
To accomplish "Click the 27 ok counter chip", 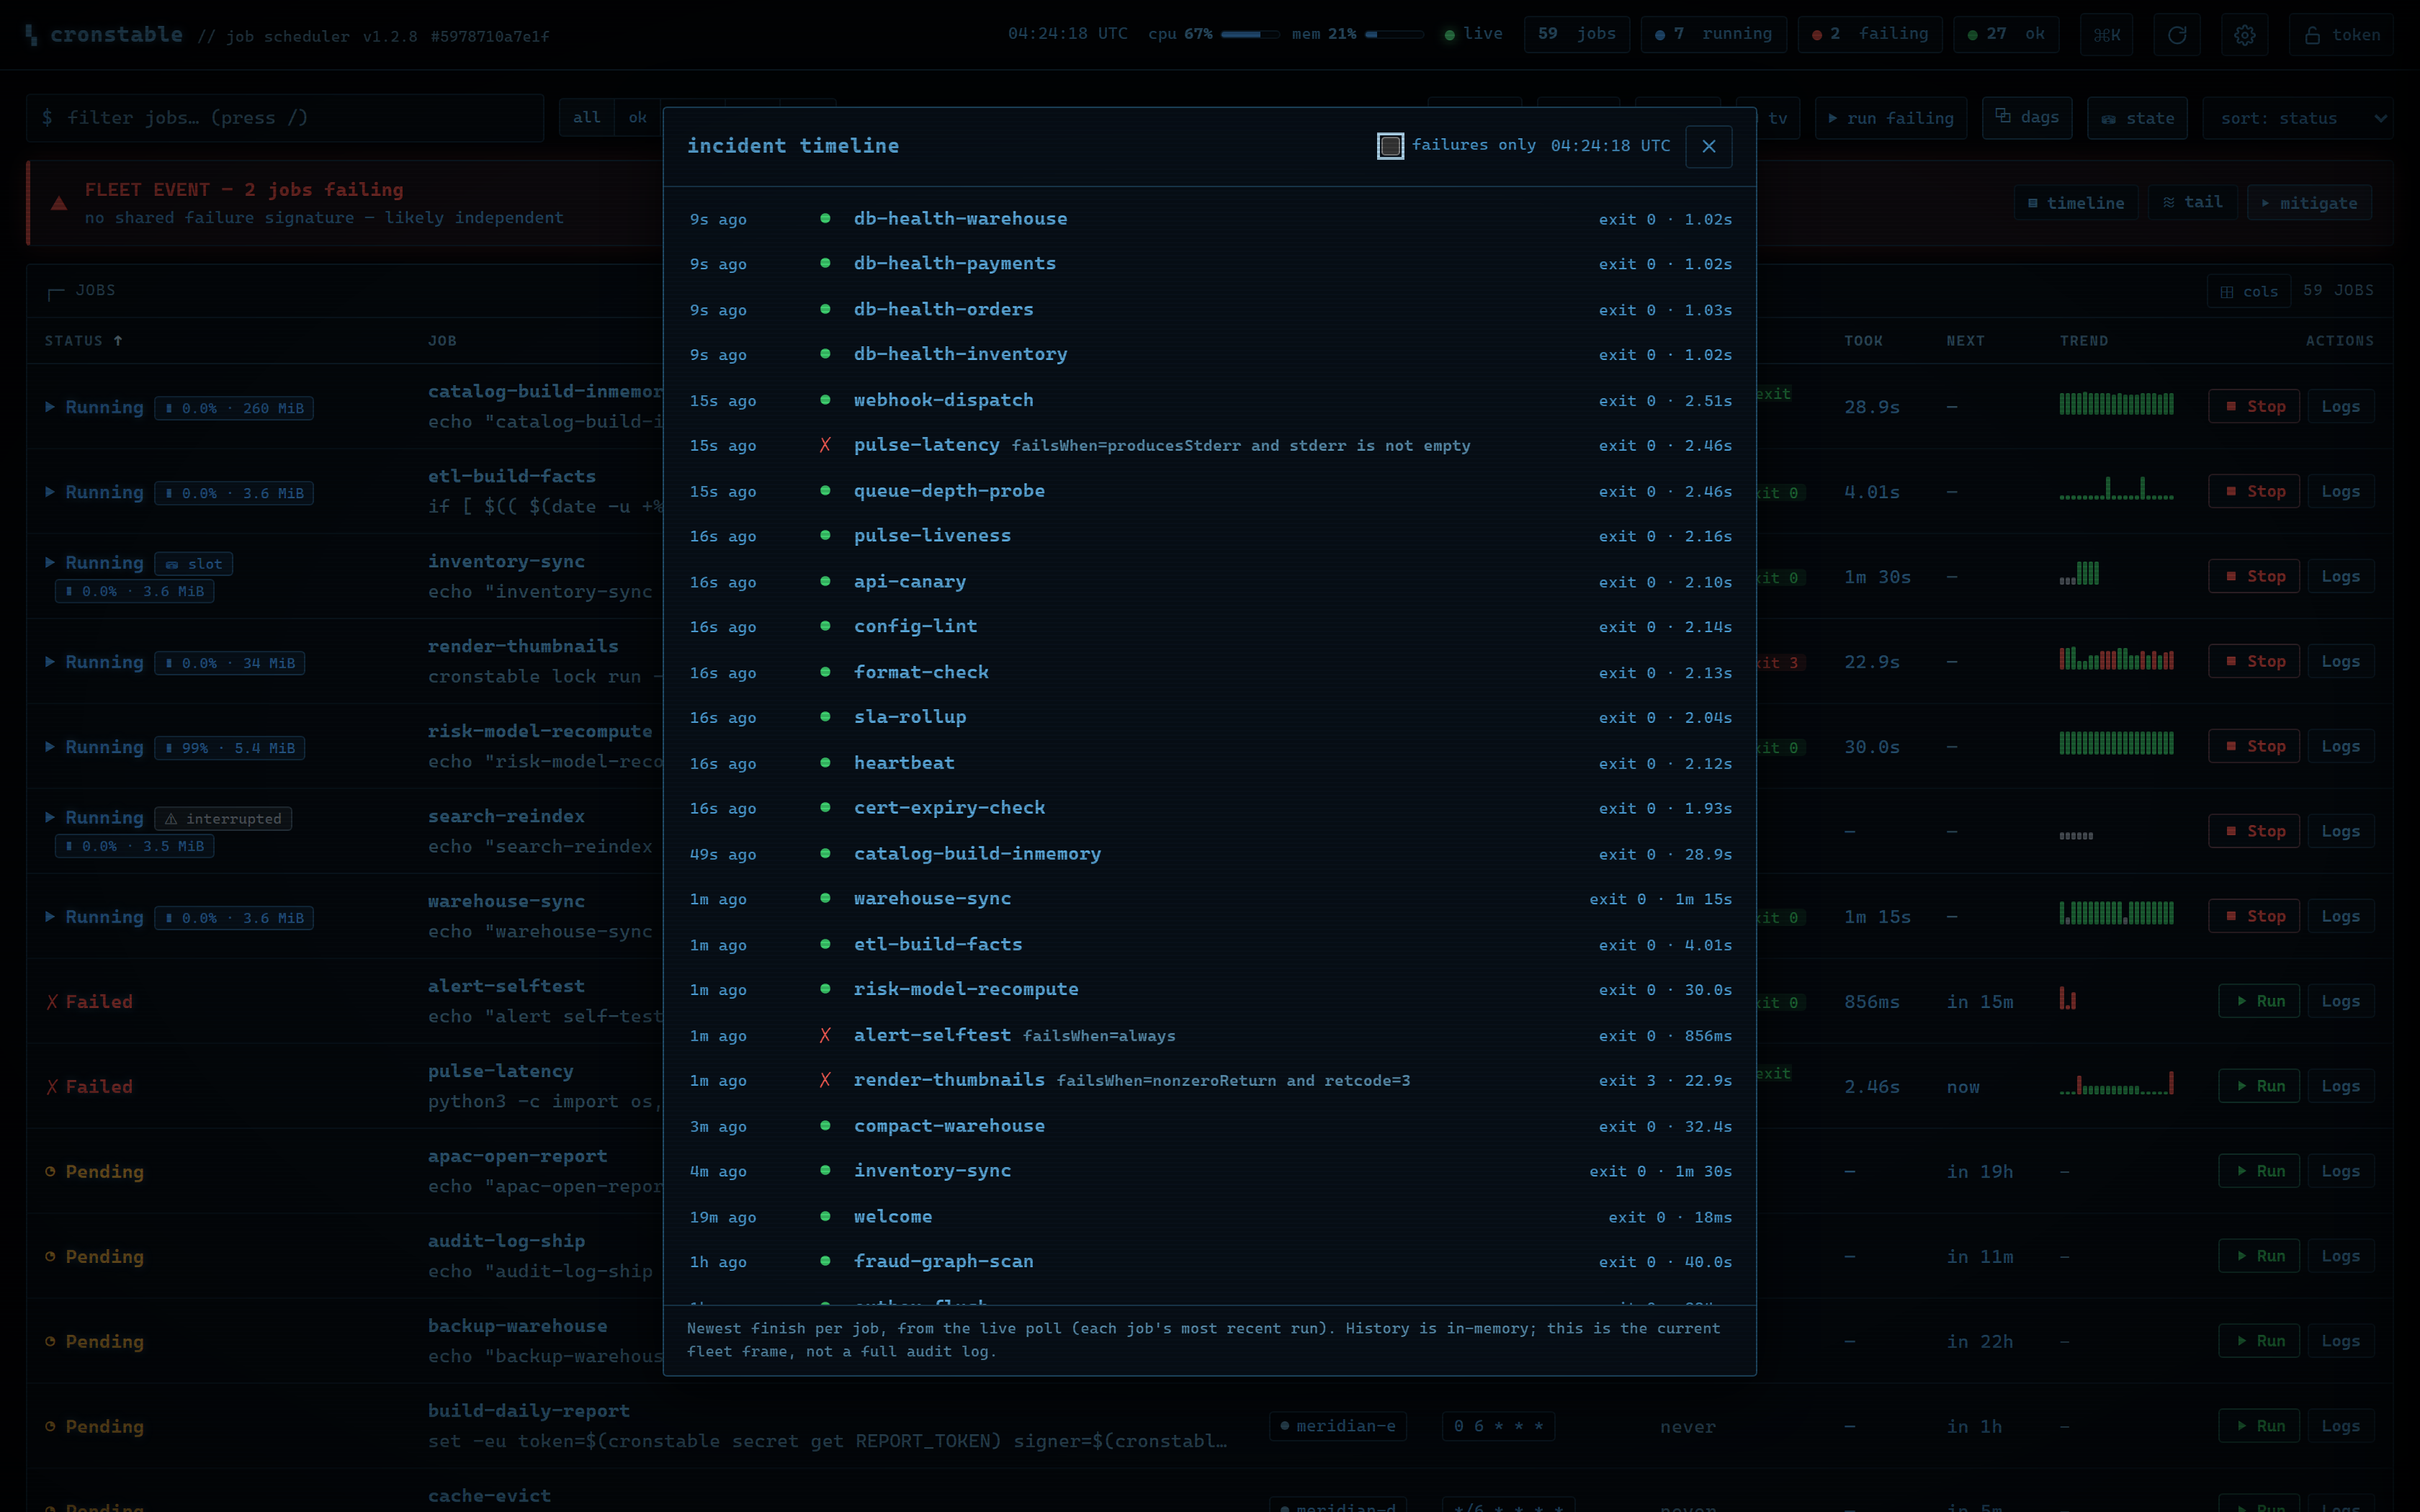I will click(x=2006, y=34).
